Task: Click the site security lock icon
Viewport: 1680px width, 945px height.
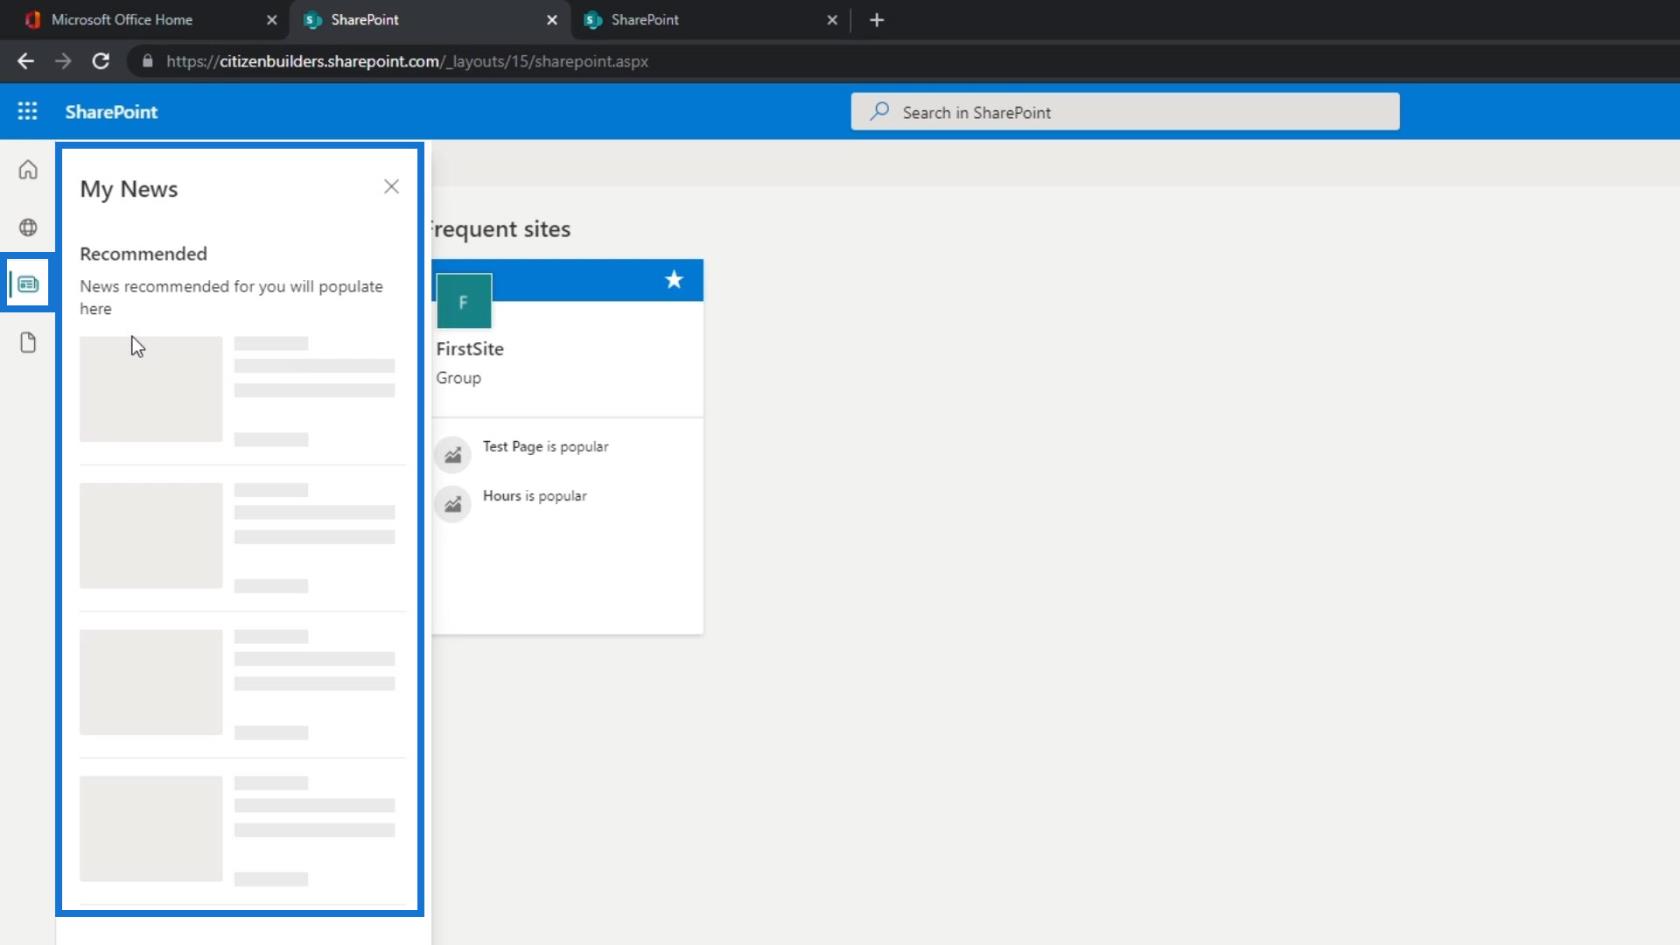Action: click(148, 61)
